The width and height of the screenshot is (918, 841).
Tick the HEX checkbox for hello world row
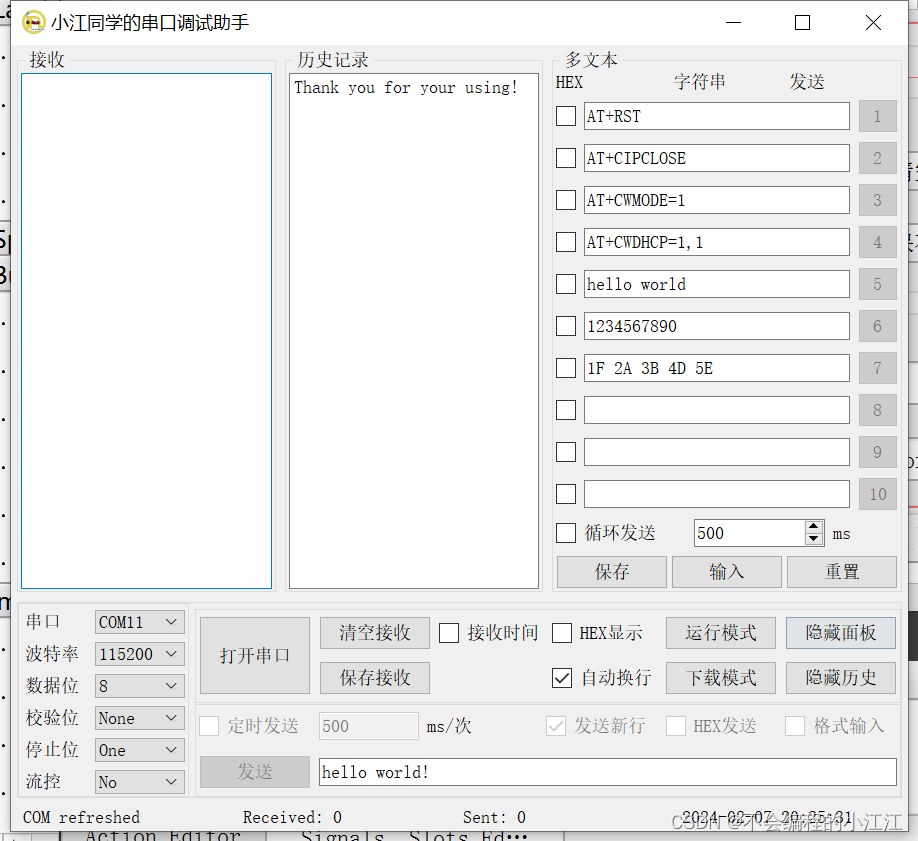(x=566, y=284)
